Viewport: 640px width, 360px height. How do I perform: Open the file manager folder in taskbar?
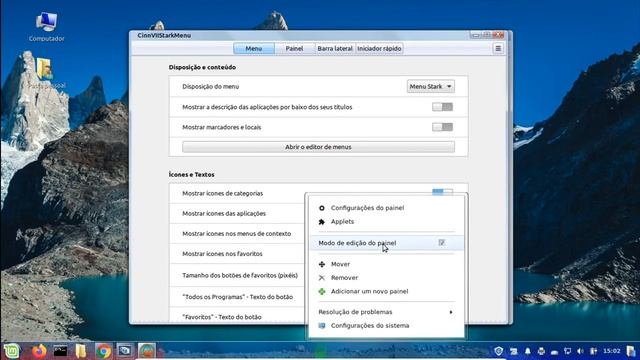point(81,351)
